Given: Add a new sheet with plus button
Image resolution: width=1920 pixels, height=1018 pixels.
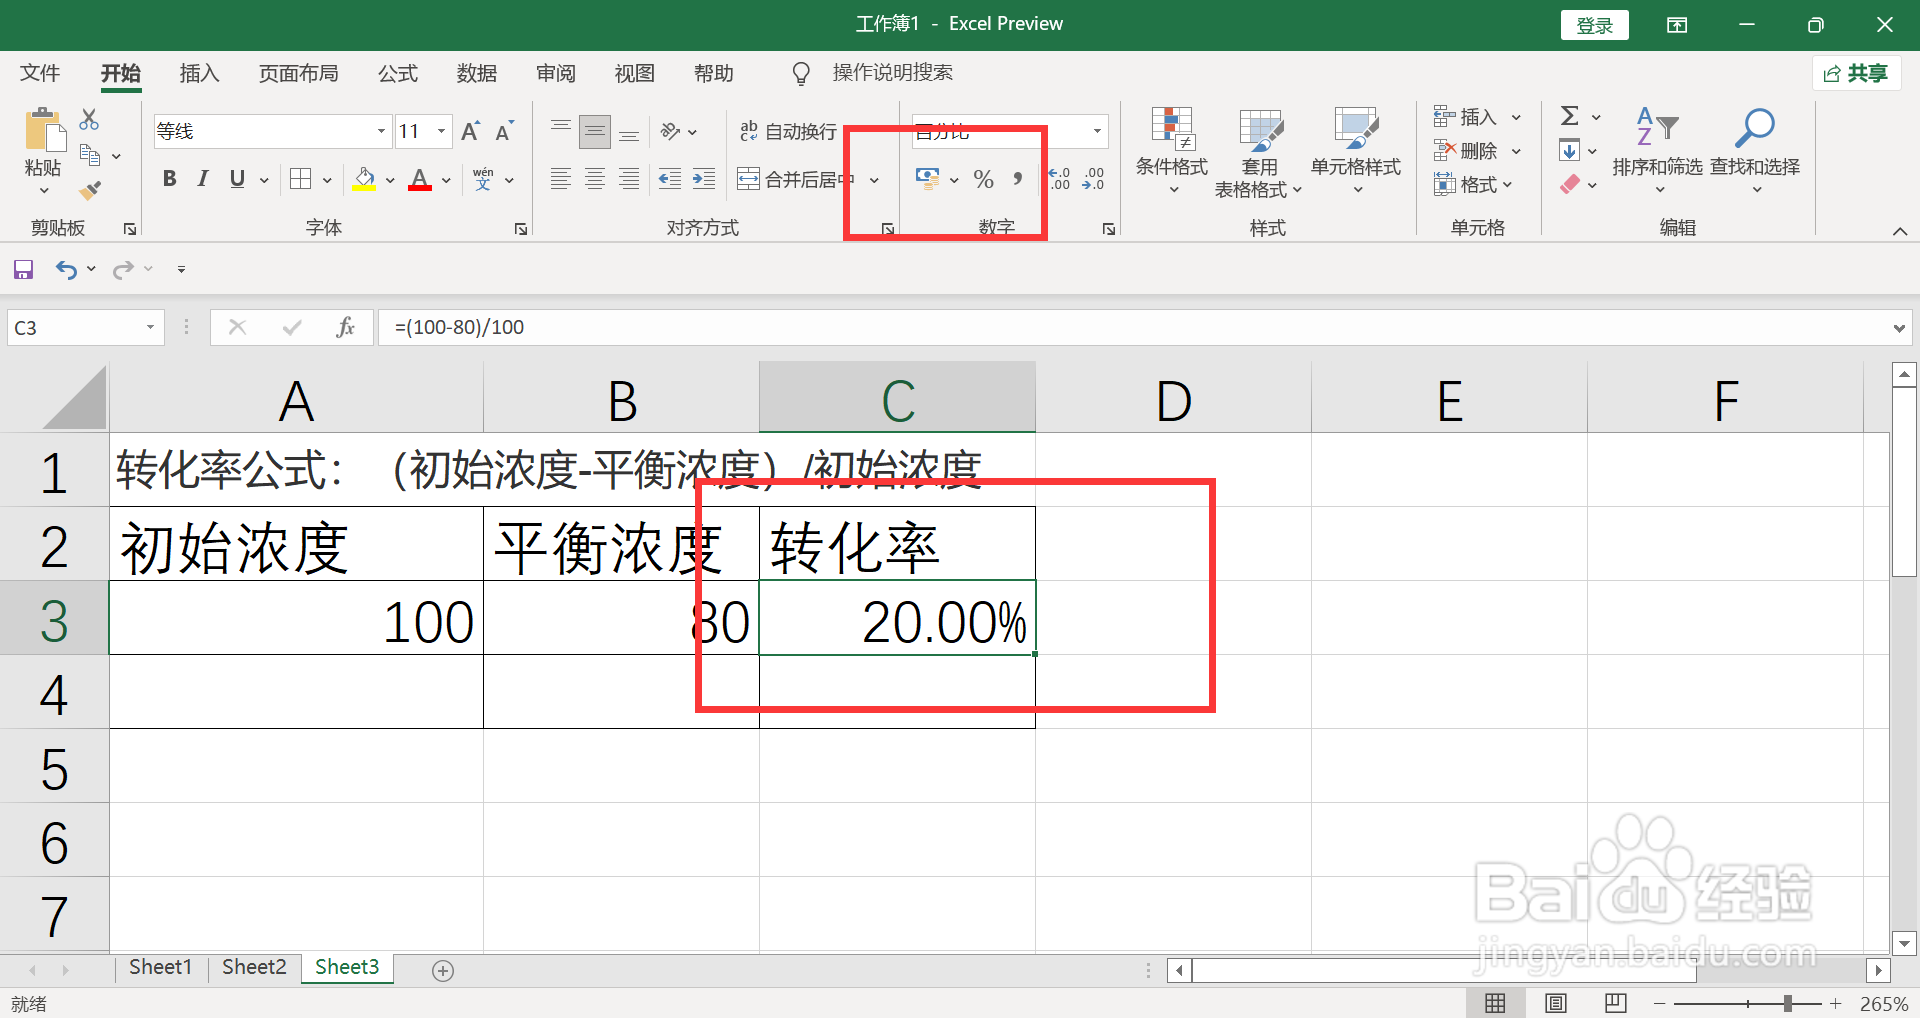Looking at the screenshot, I should (443, 970).
